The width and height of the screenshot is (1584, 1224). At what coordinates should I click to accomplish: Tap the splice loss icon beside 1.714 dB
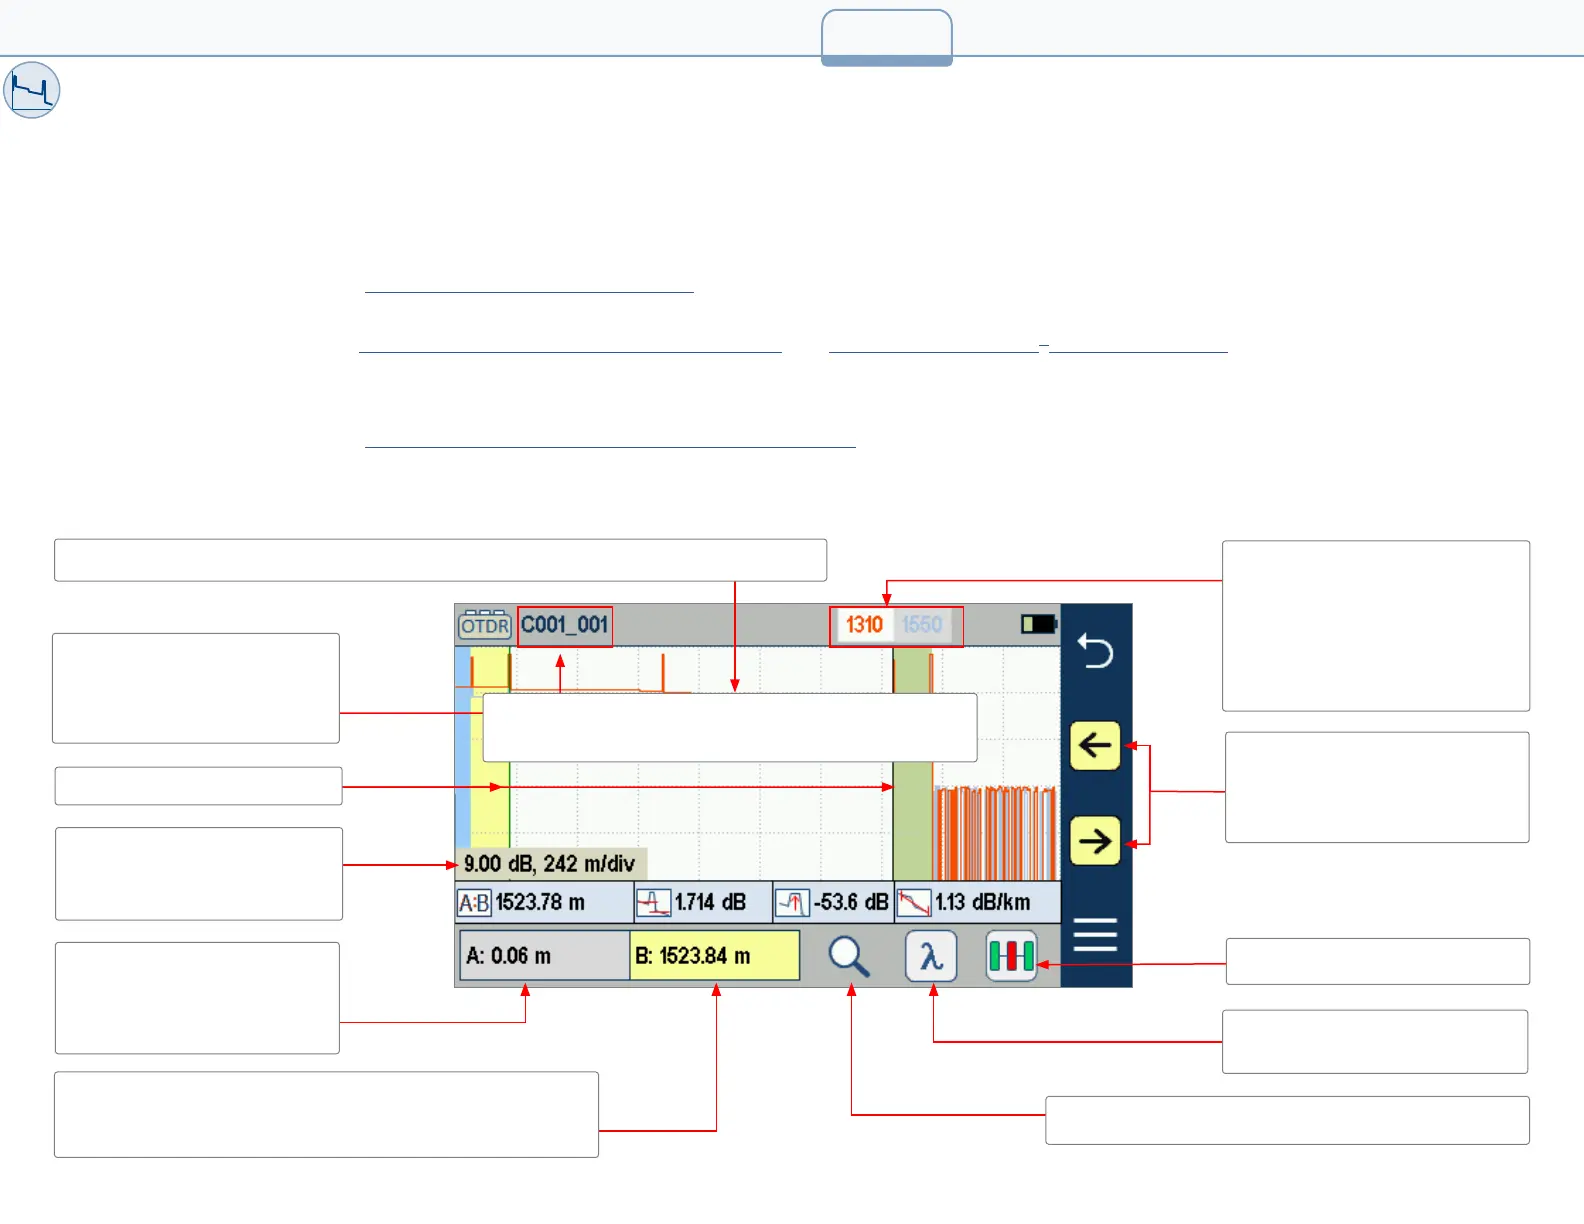(653, 903)
